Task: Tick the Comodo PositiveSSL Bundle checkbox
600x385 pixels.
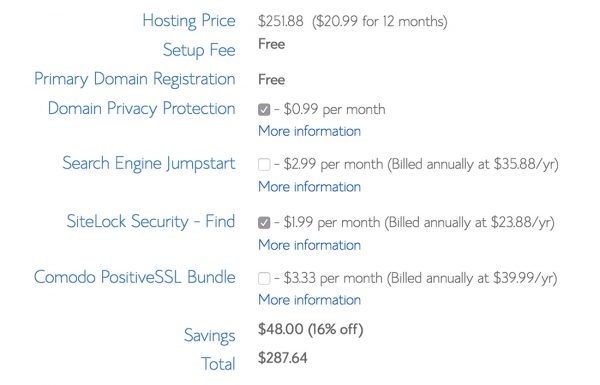Action: point(264,278)
